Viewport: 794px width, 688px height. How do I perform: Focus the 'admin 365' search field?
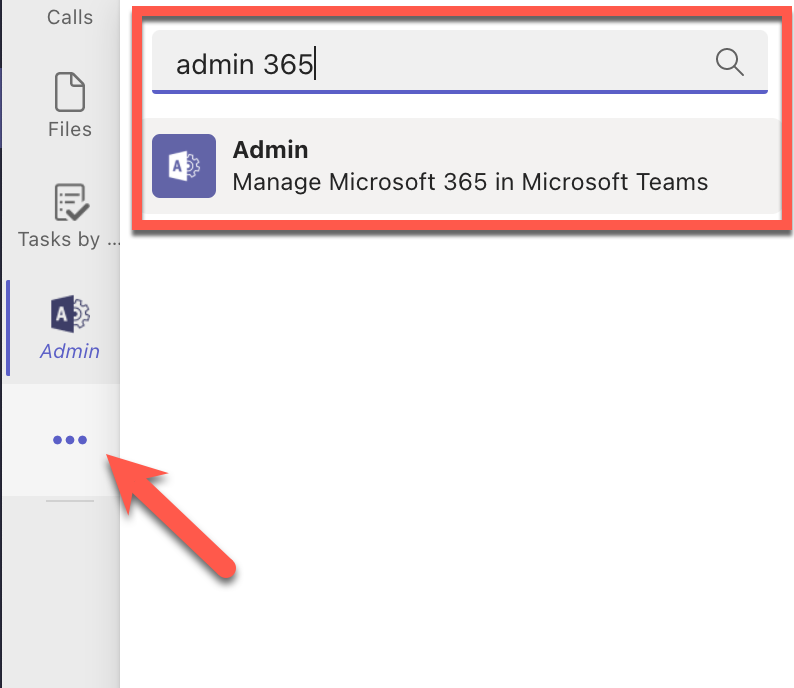tap(460, 62)
